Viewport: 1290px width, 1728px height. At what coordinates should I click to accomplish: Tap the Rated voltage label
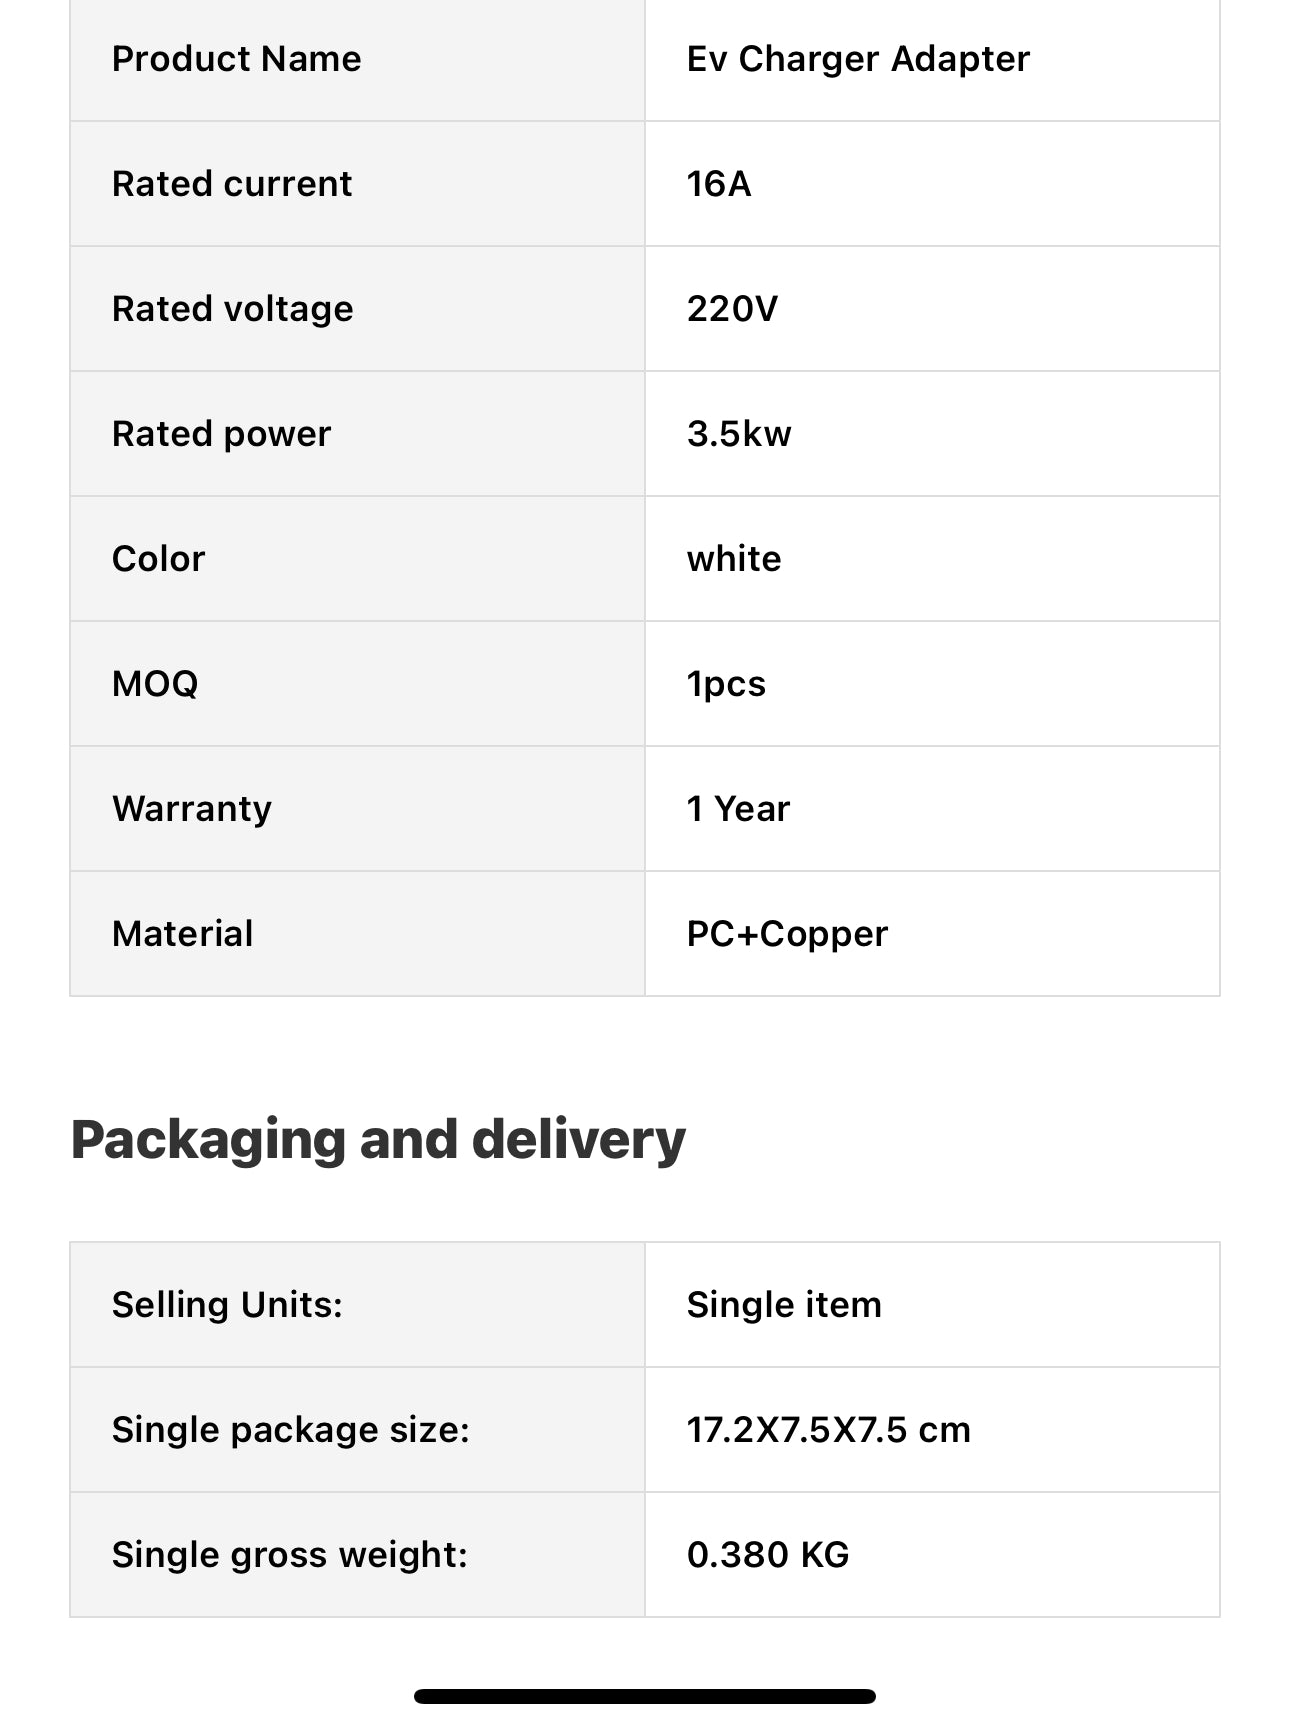pyautogui.click(x=233, y=309)
